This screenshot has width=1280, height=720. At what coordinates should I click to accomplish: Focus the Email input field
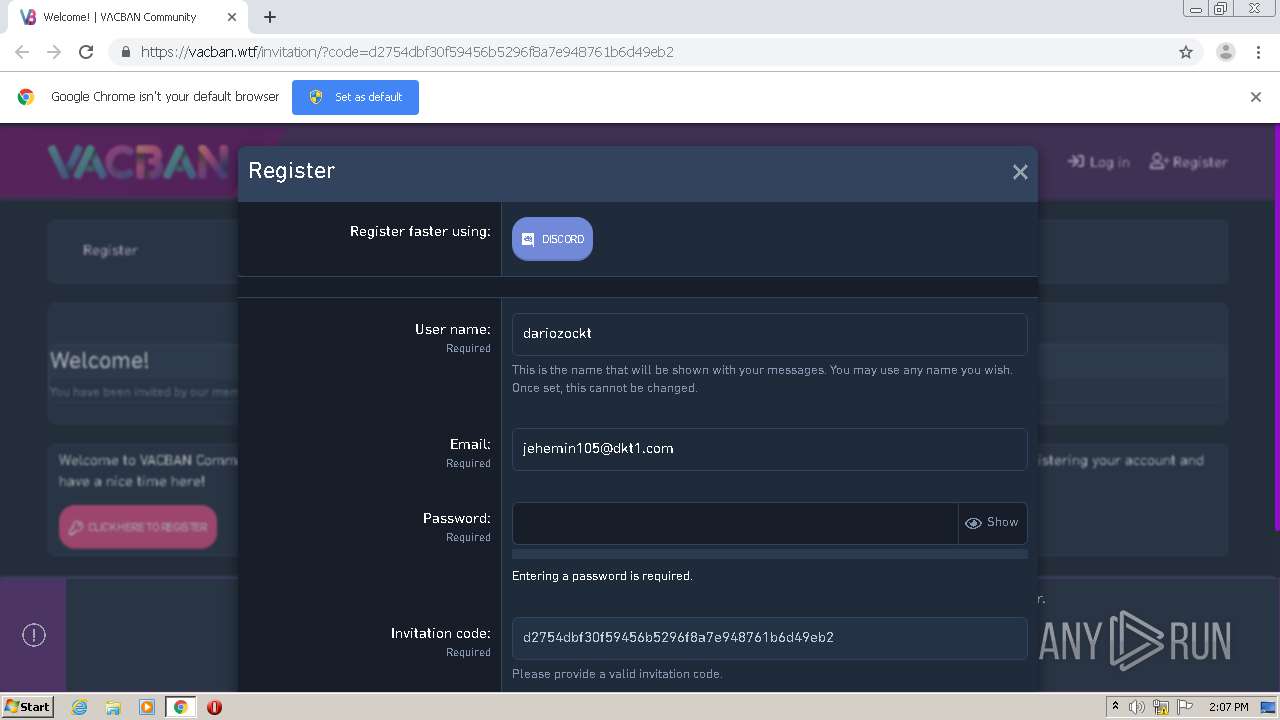[x=769, y=449]
